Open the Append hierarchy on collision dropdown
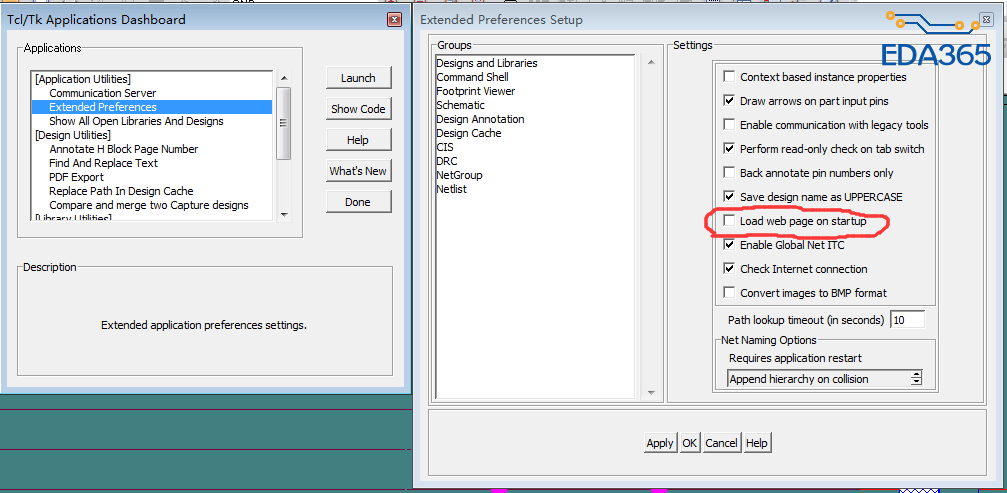This screenshot has height=493, width=1007. (x=825, y=379)
